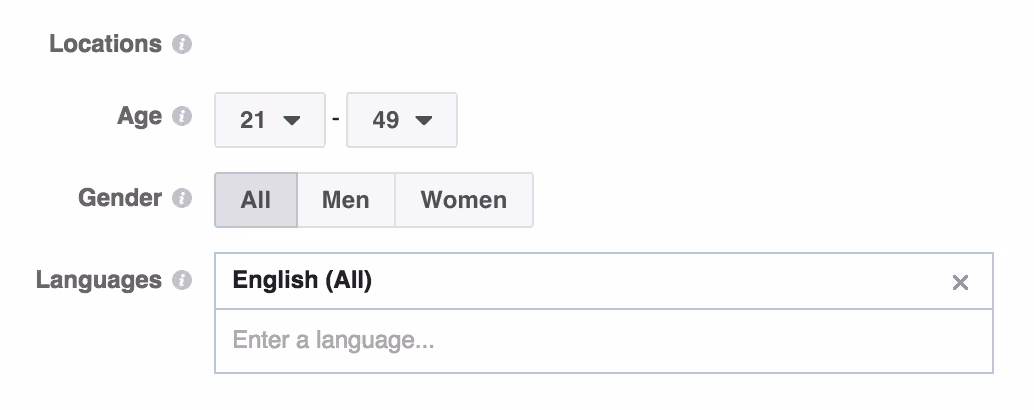The width and height of the screenshot is (1034, 410).
Task: Open the maximum age dropdown showing 49
Action: (402, 120)
